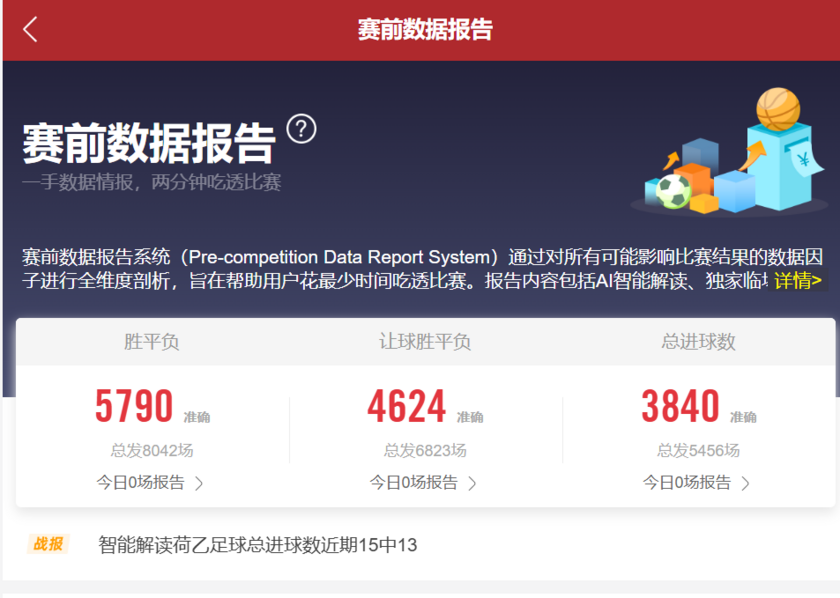Select the 总进球数 tab
The width and height of the screenshot is (840, 598).
698,342
